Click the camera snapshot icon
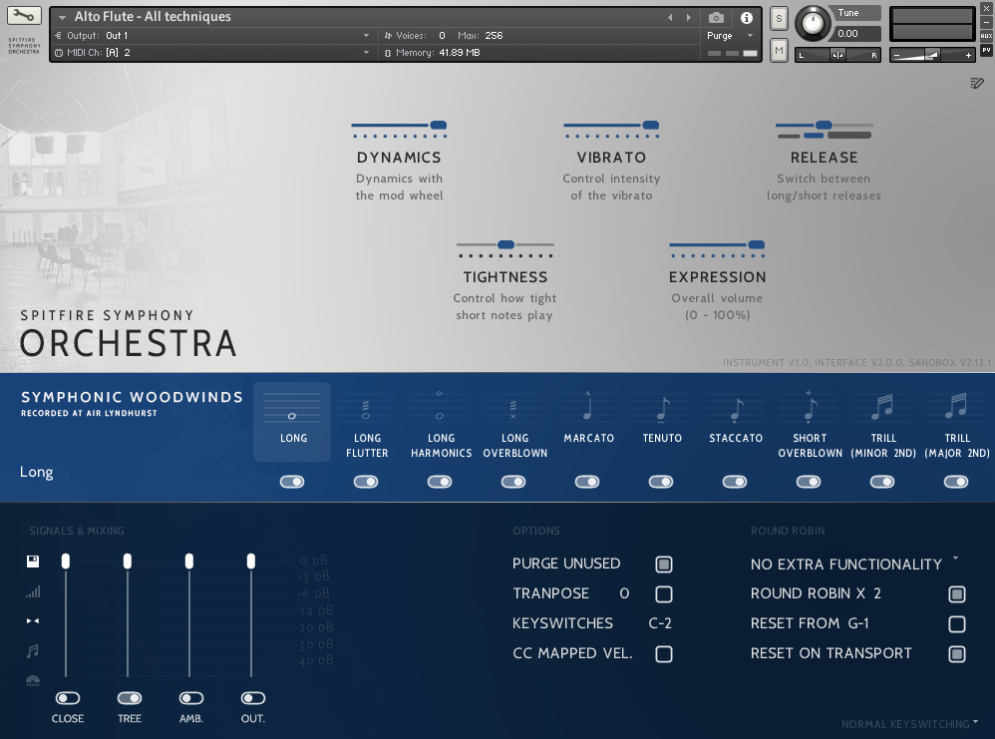 pyautogui.click(x=716, y=18)
